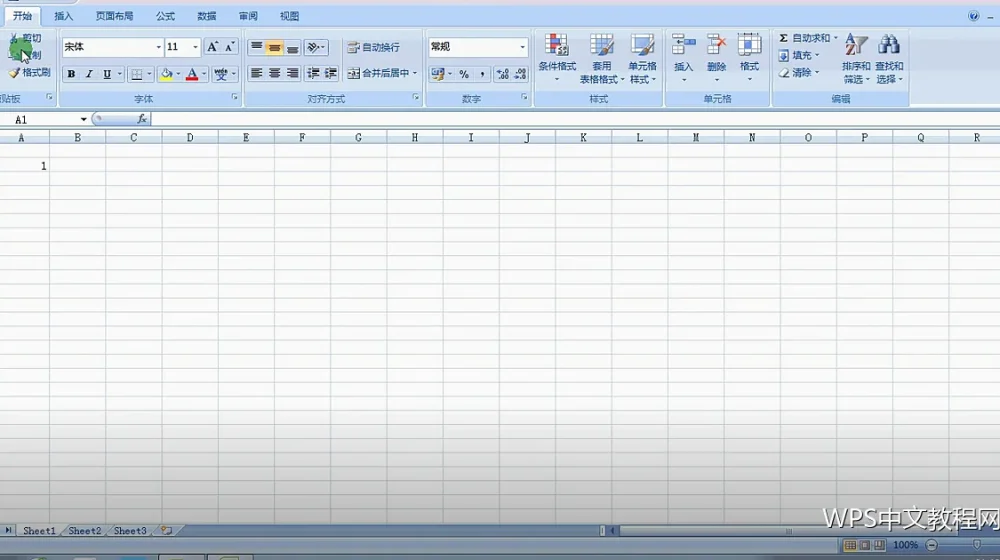Click 合并后居中 merge and center
Image resolution: width=1000 pixels, height=560 pixels.
(378, 73)
